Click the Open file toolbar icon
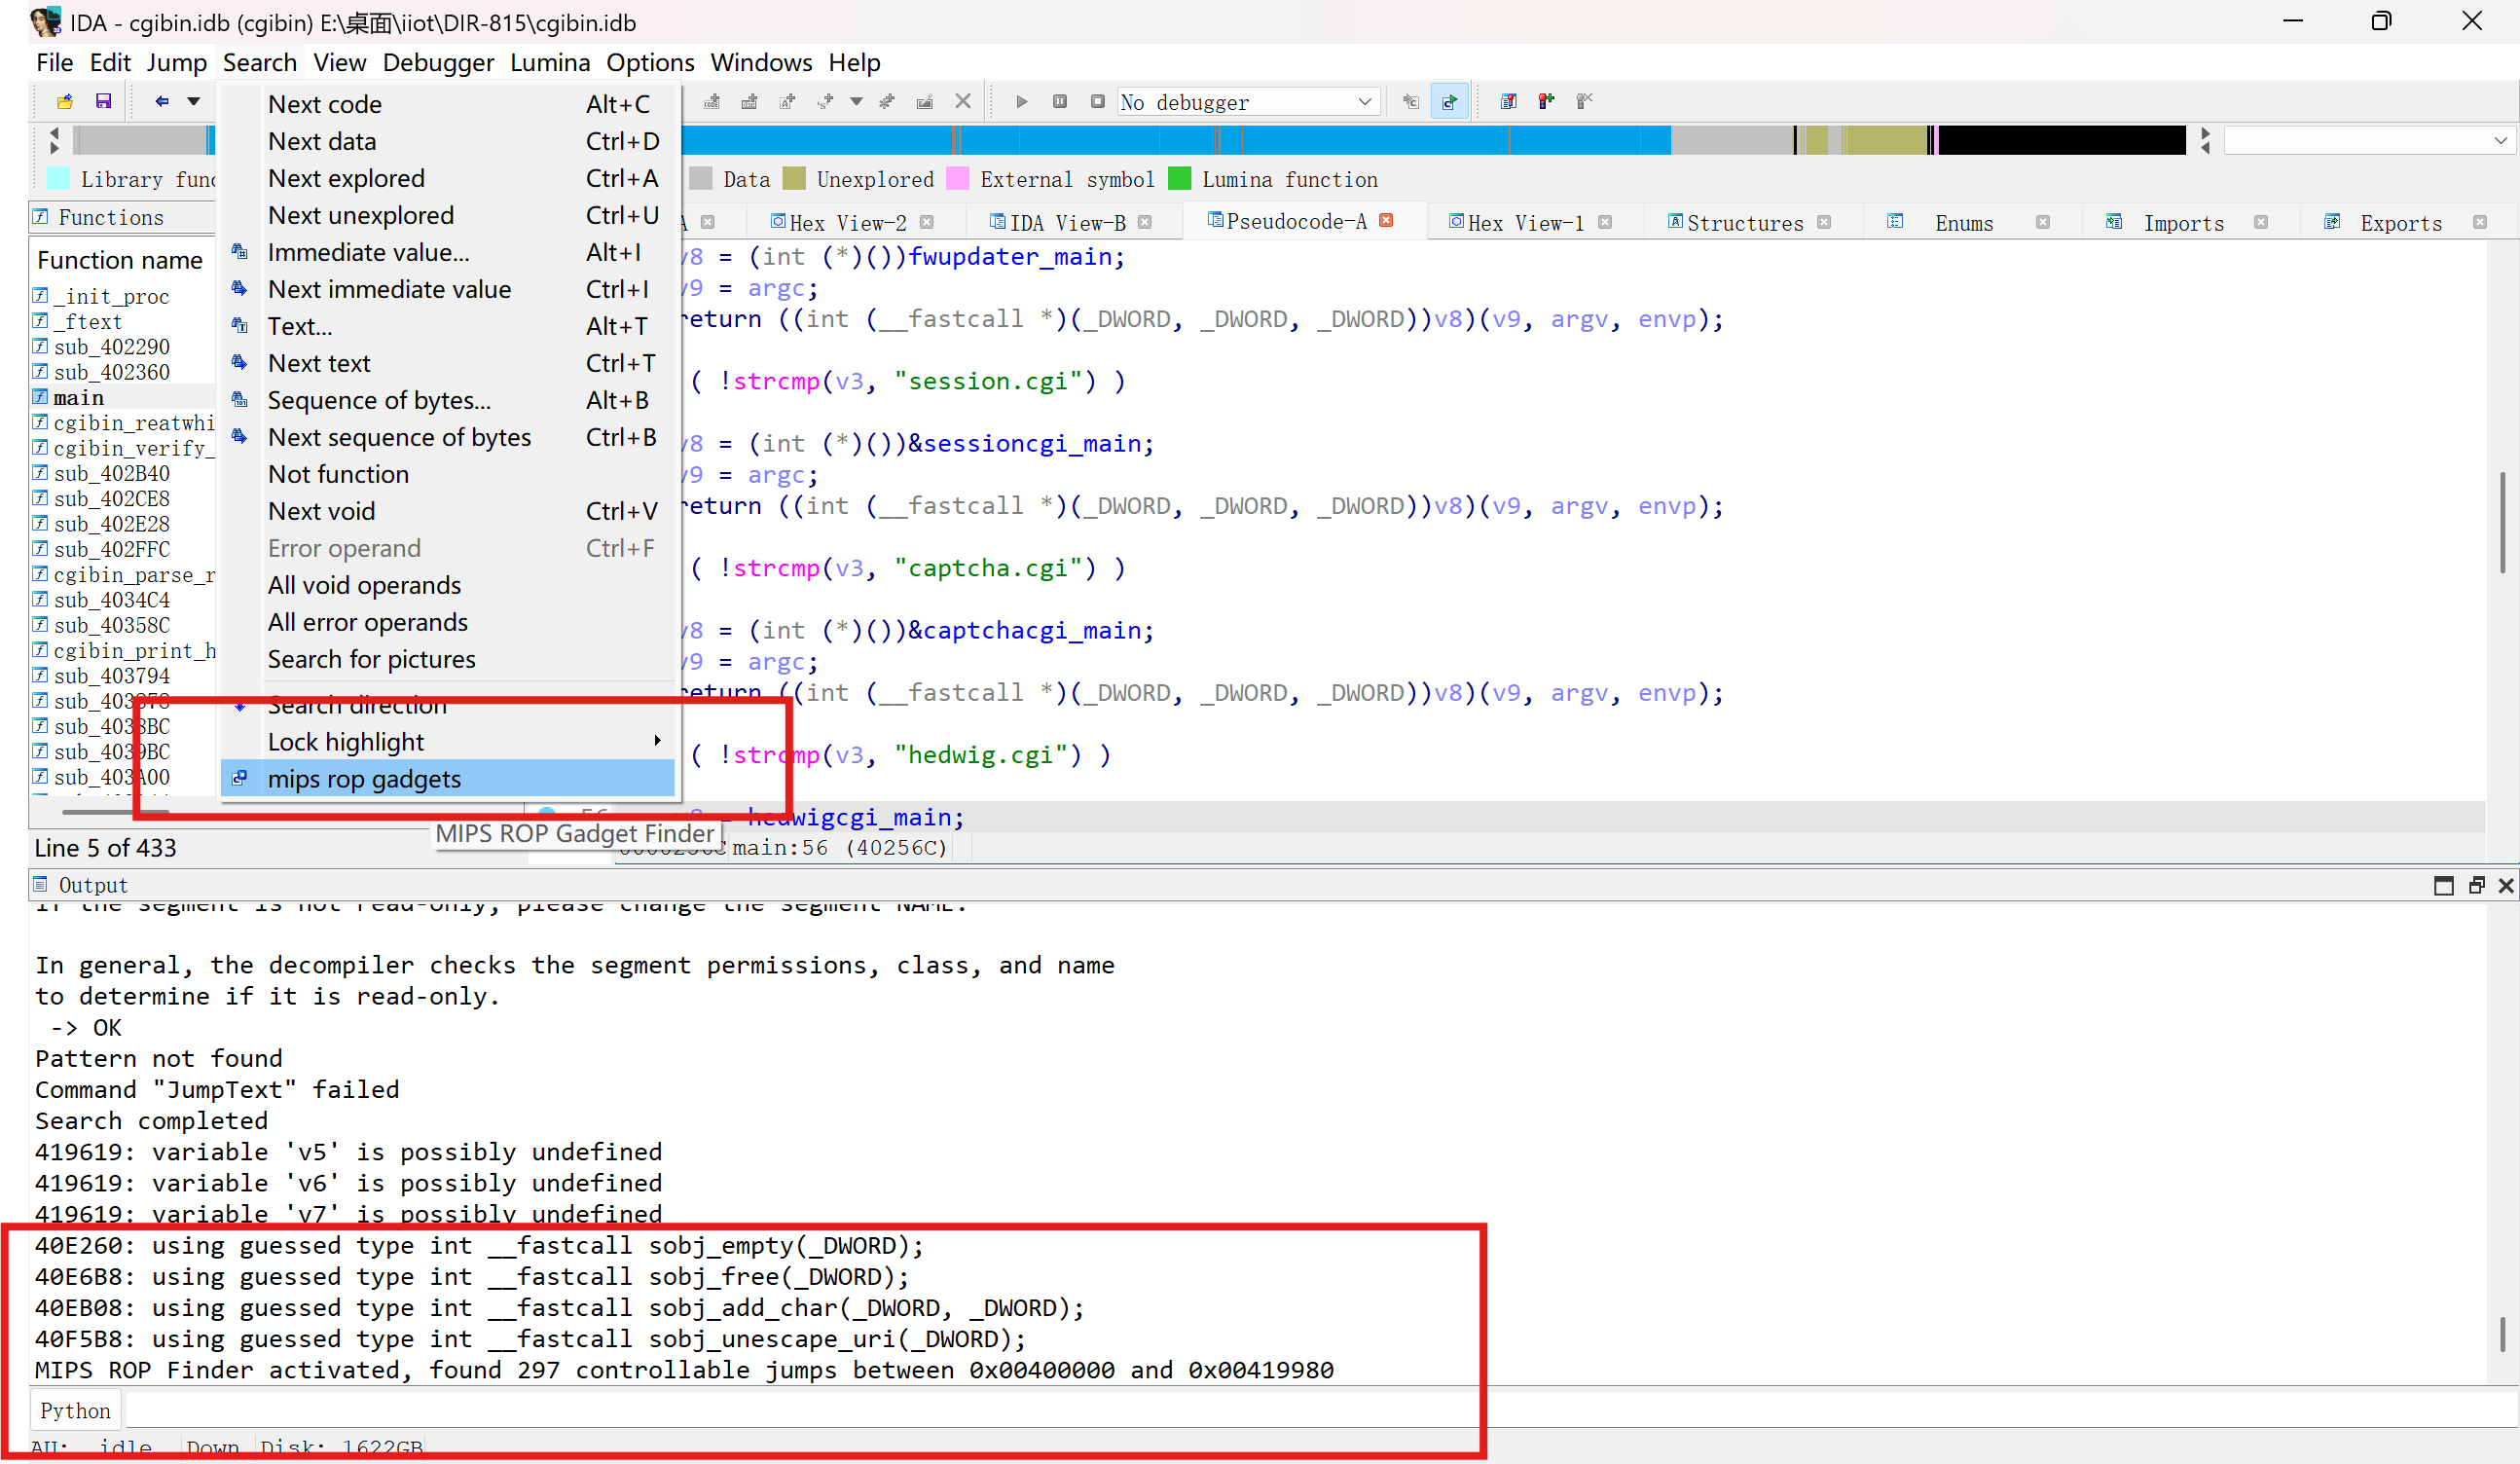Image resolution: width=2520 pixels, height=1464 pixels. (x=65, y=101)
